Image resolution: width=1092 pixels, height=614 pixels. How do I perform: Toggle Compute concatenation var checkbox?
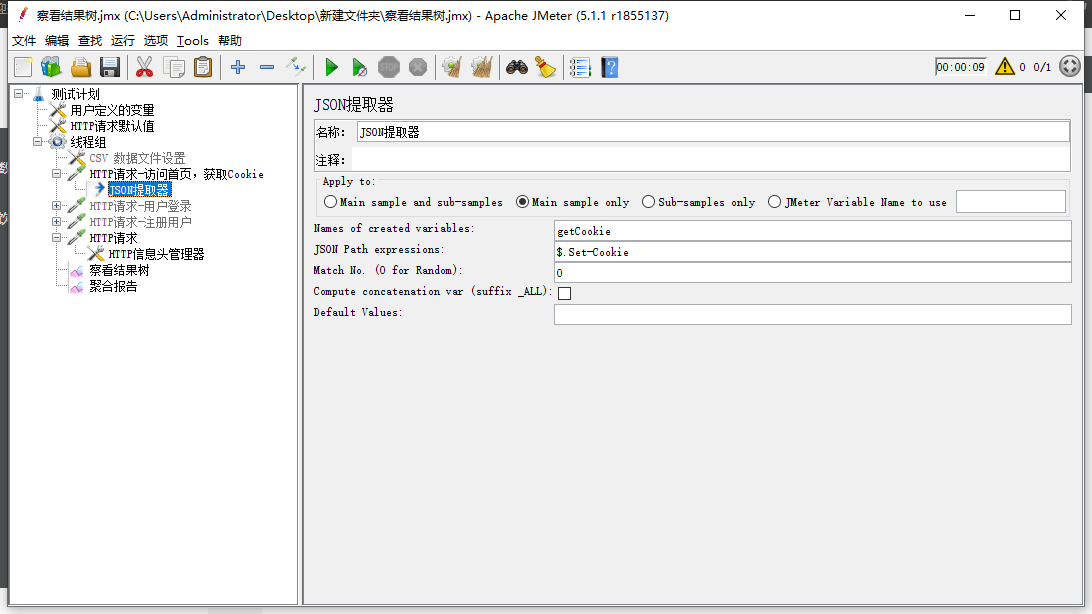point(565,293)
